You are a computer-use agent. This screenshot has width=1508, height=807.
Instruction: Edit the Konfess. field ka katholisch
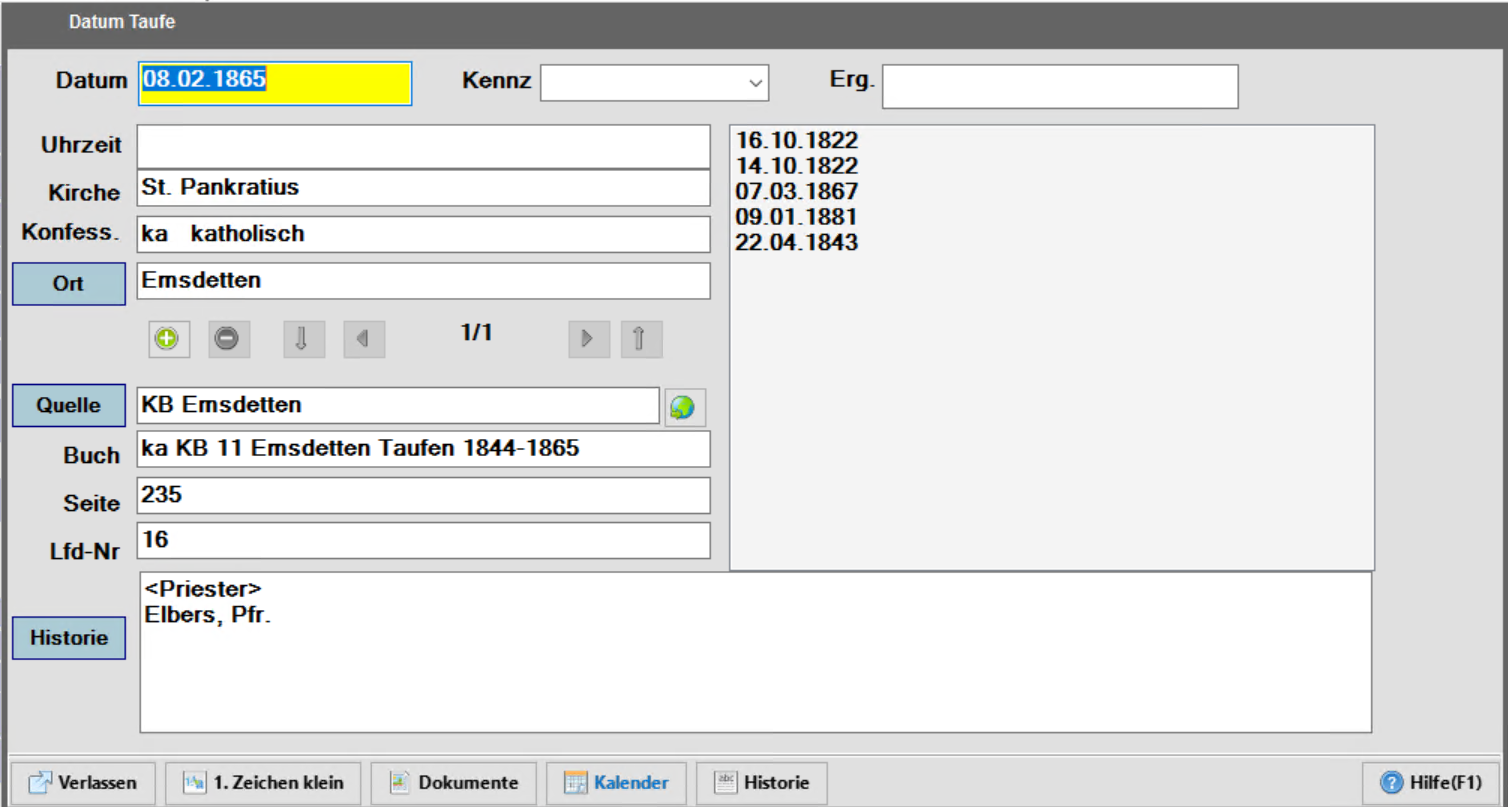click(424, 235)
